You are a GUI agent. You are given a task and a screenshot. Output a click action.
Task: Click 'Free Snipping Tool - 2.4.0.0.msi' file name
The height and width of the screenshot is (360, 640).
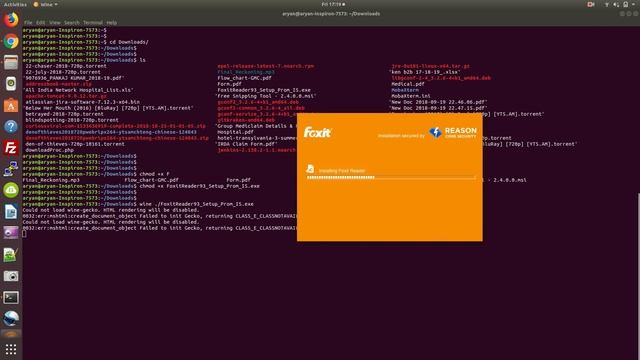[266, 96]
